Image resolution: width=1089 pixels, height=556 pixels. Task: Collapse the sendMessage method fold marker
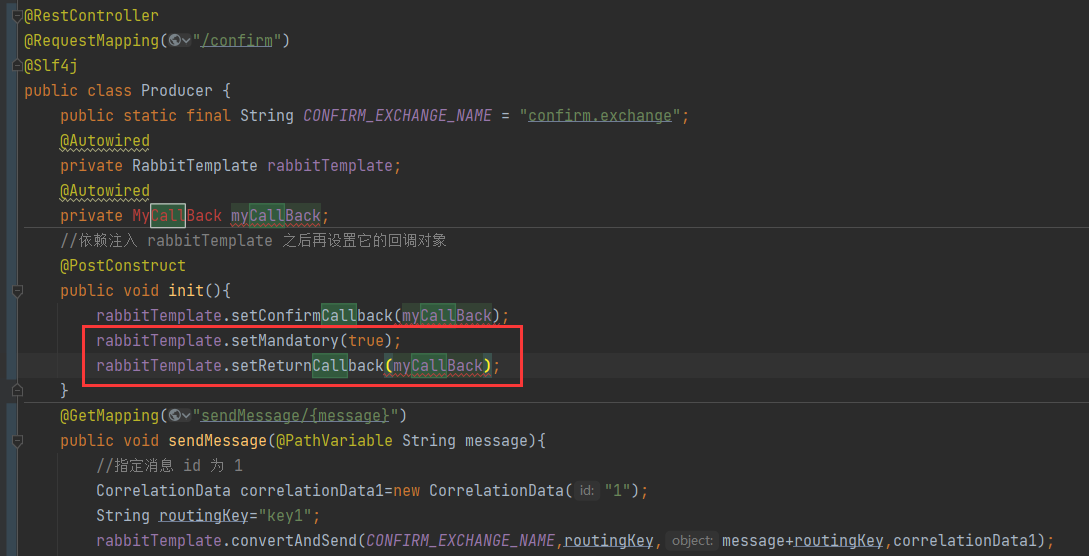click(17, 441)
